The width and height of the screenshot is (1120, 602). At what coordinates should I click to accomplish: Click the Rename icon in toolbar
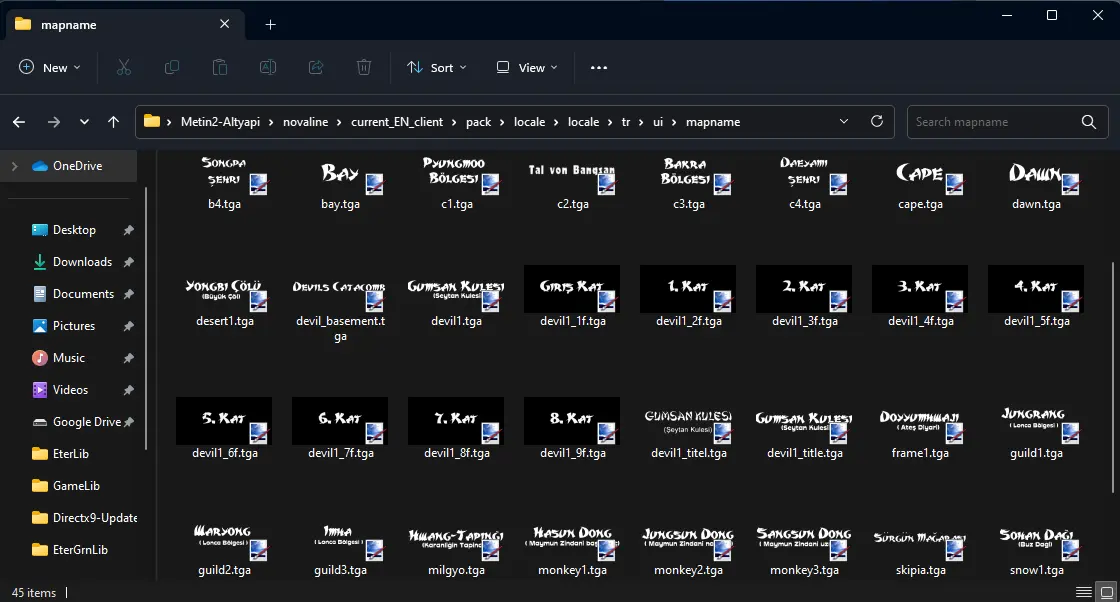click(x=268, y=67)
